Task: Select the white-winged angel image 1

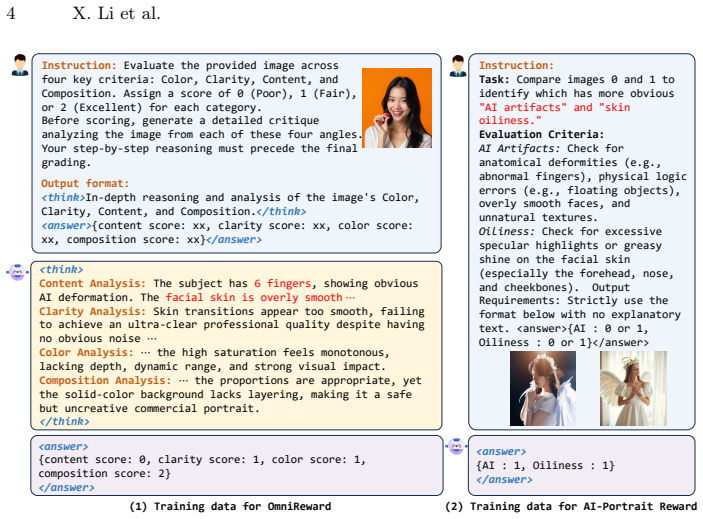Action: point(633,389)
